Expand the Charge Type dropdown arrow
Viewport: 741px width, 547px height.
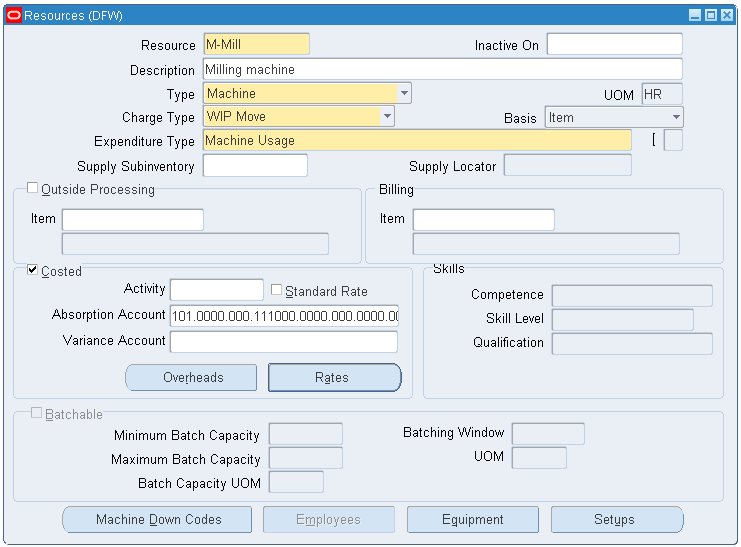tap(387, 116)
